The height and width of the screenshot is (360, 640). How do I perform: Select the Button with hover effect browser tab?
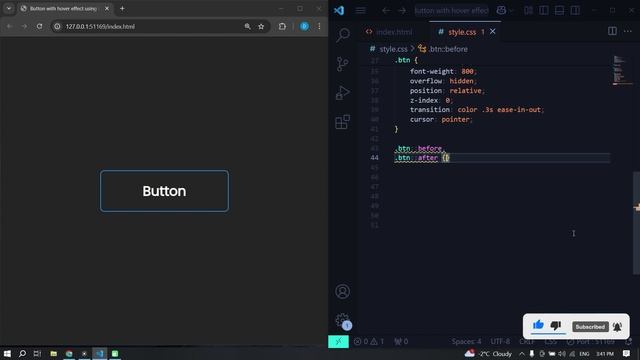(x=62, y=8)
